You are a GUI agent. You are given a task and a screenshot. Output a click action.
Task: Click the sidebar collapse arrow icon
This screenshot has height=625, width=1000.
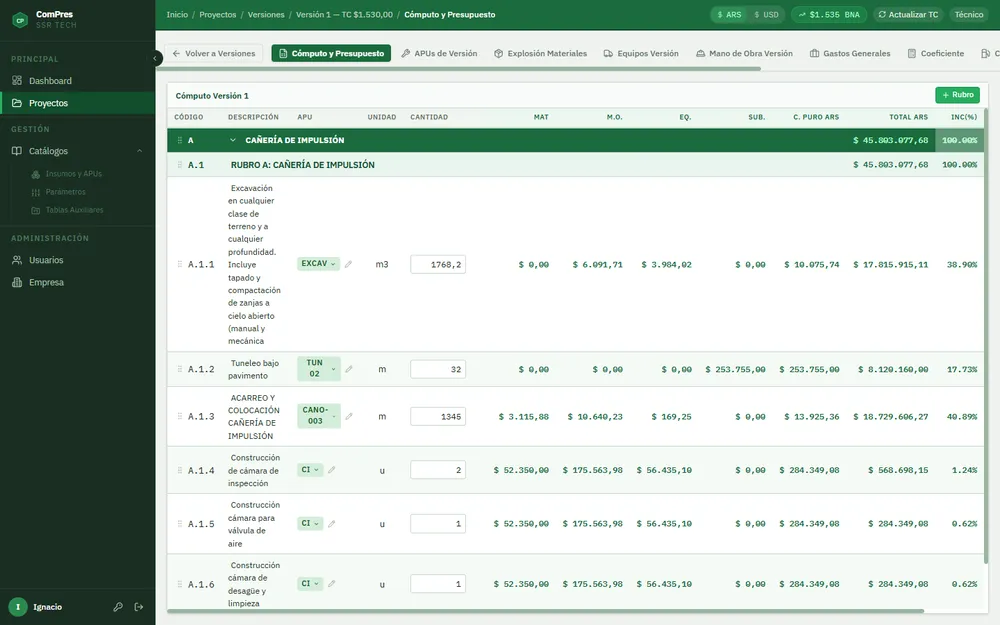(x=155, y=59)
